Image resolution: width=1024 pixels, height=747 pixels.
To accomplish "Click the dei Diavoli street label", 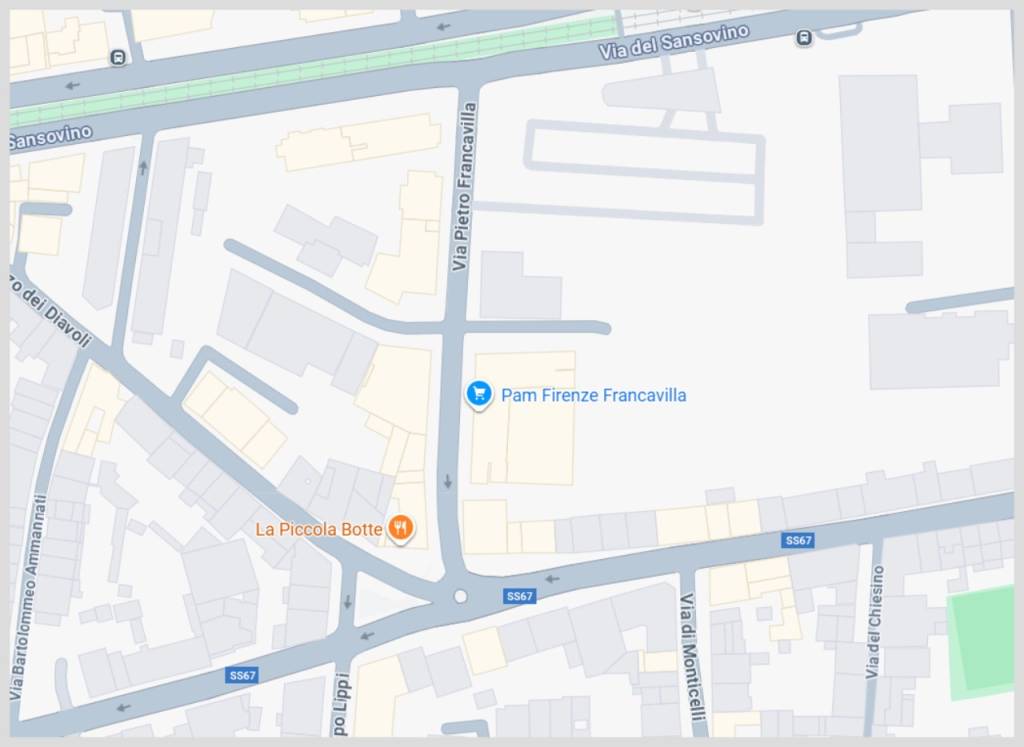I will [x=52, y=311].
